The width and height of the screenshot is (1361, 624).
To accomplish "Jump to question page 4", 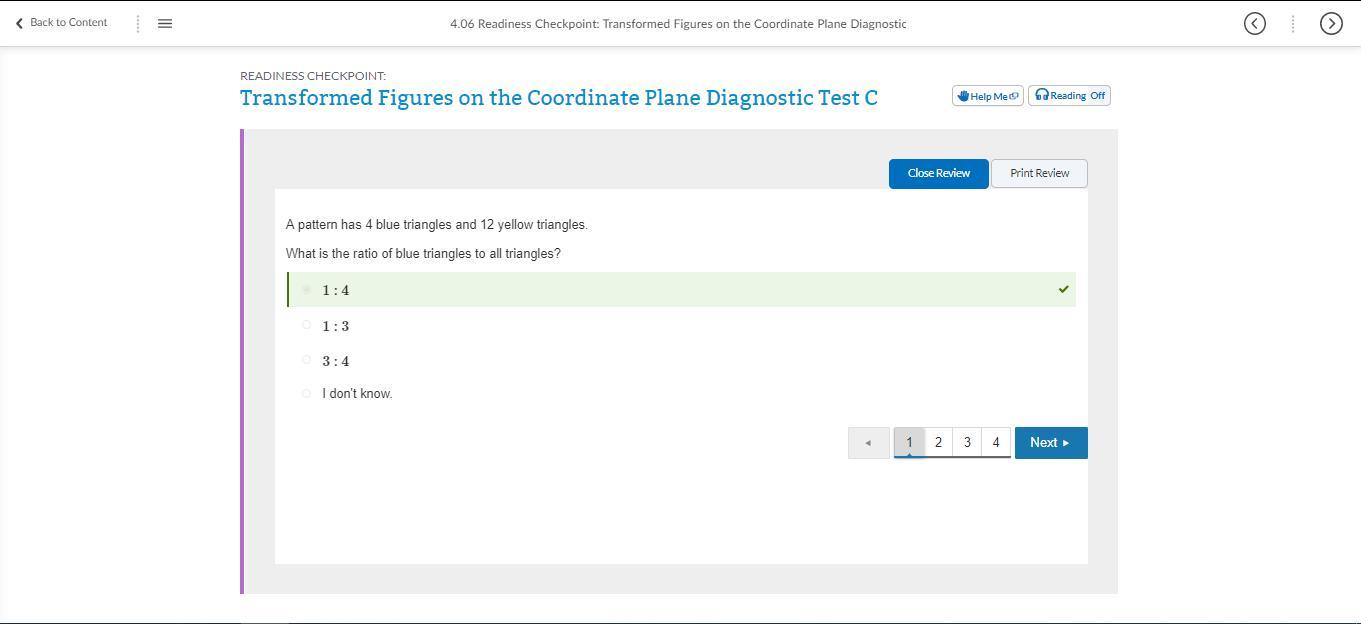I will [x=995, y=442].
